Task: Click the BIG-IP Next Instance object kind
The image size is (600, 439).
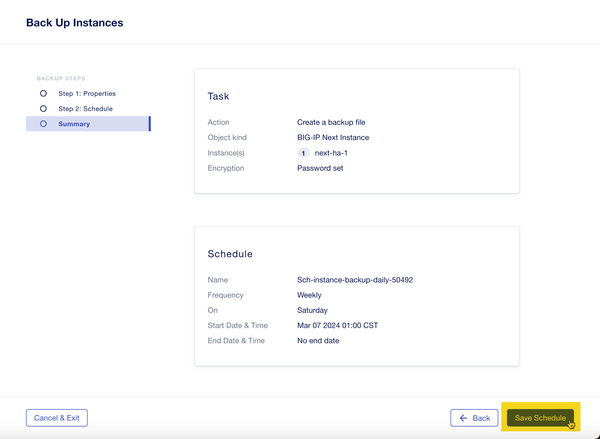Action: click(333, 137)
